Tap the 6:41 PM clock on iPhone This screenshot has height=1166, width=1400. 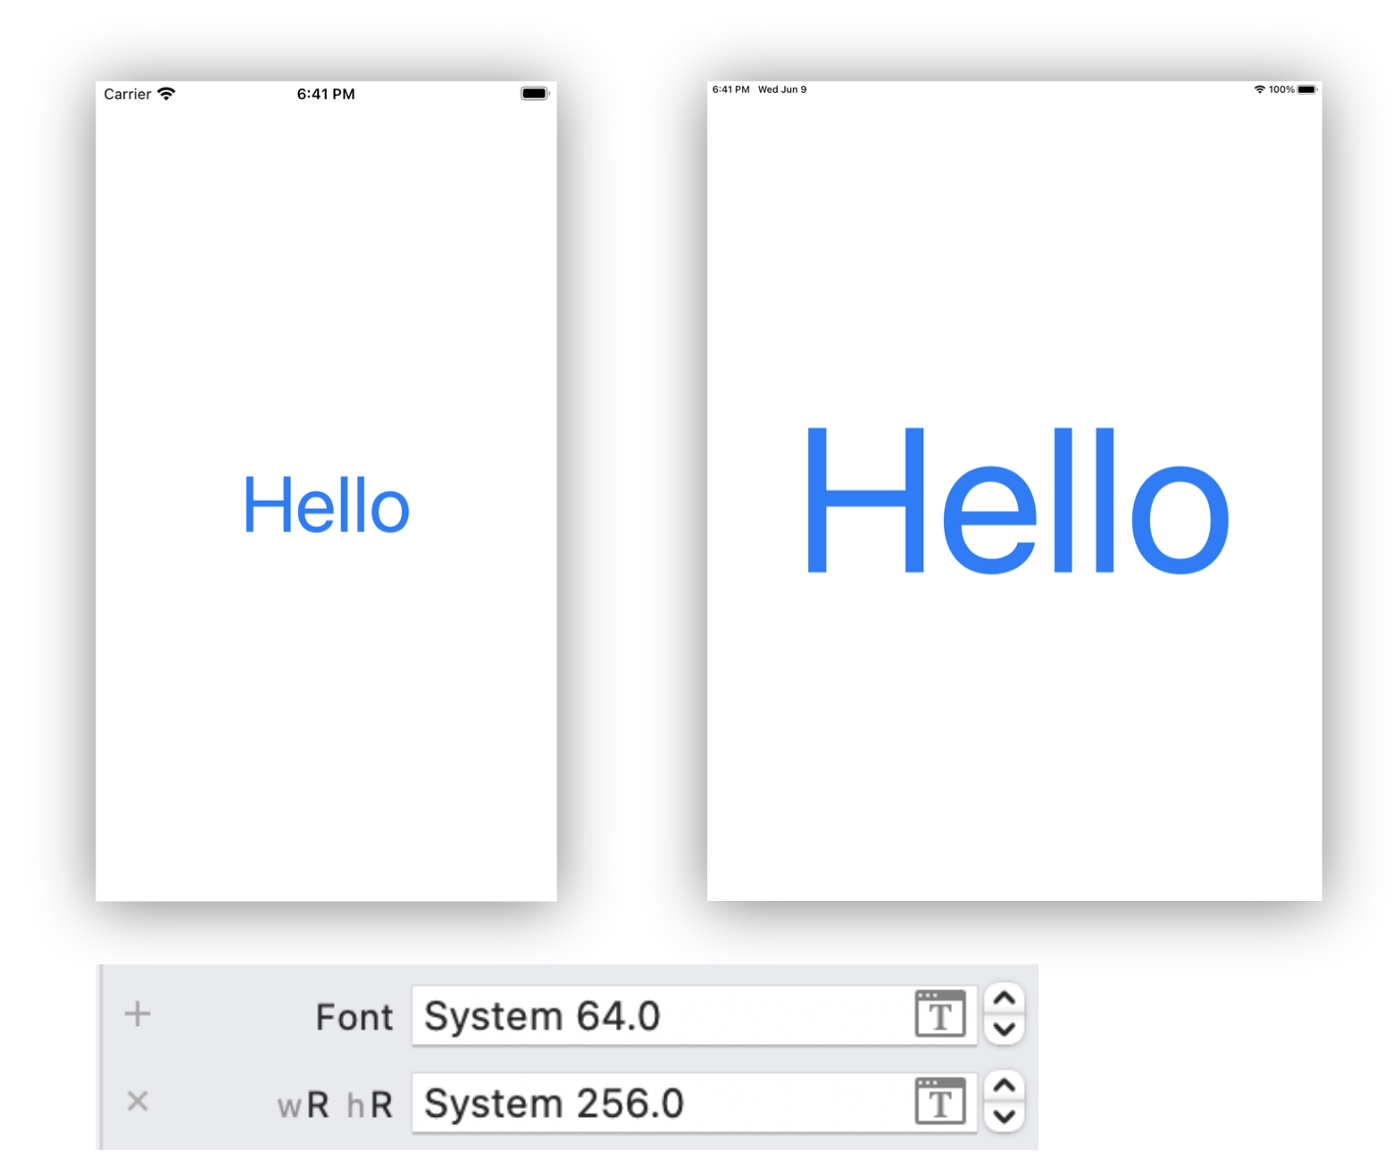click(326, 94)
